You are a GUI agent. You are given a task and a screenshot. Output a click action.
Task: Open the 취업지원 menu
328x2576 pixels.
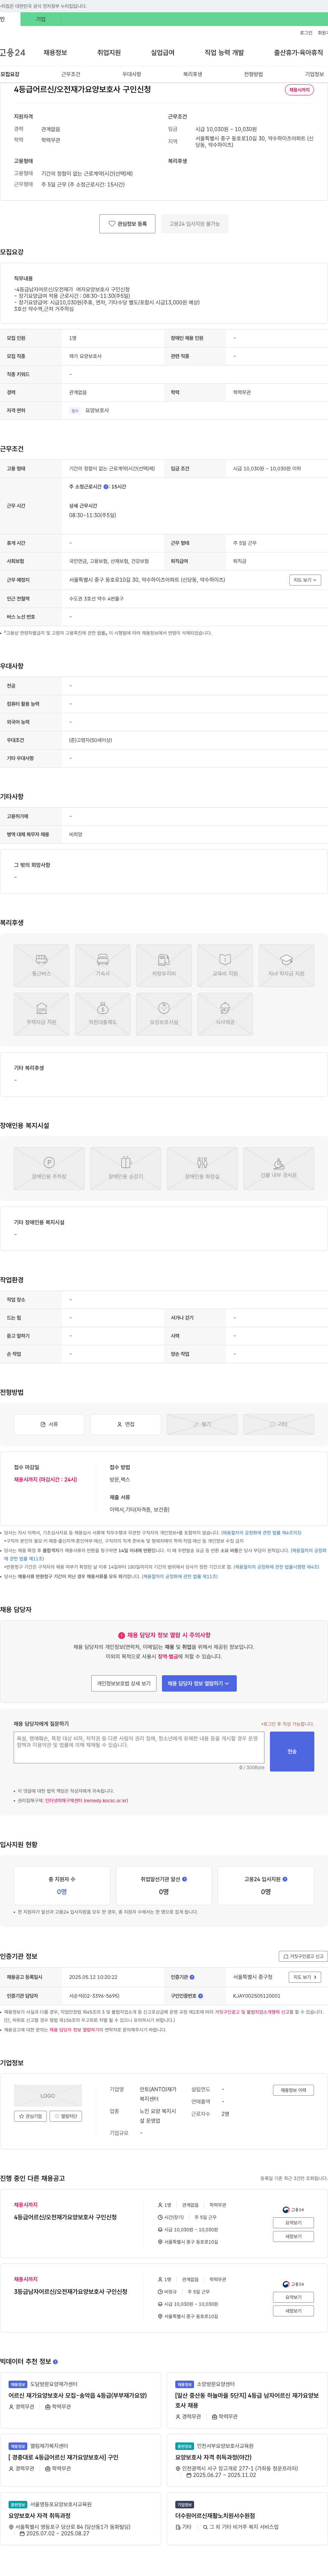[x=109, y=52]
